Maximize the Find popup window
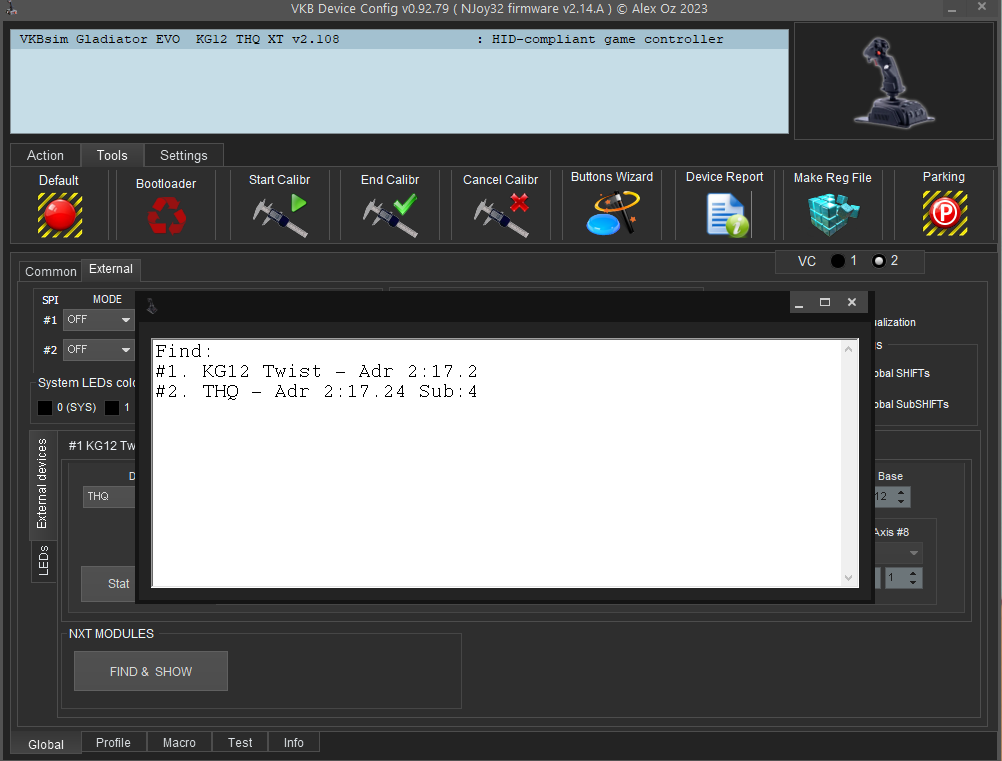Screen dimensions: 1002x761 [825, 303]
